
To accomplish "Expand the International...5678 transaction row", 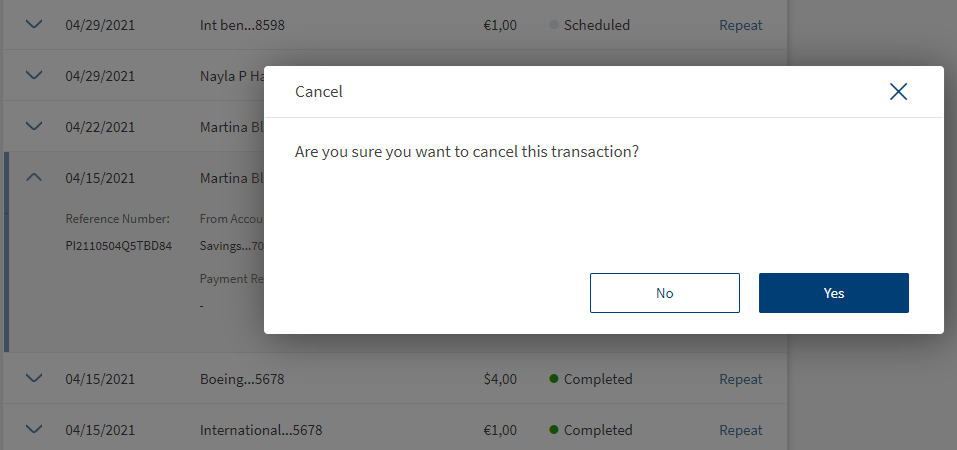I will click(34, 429).
